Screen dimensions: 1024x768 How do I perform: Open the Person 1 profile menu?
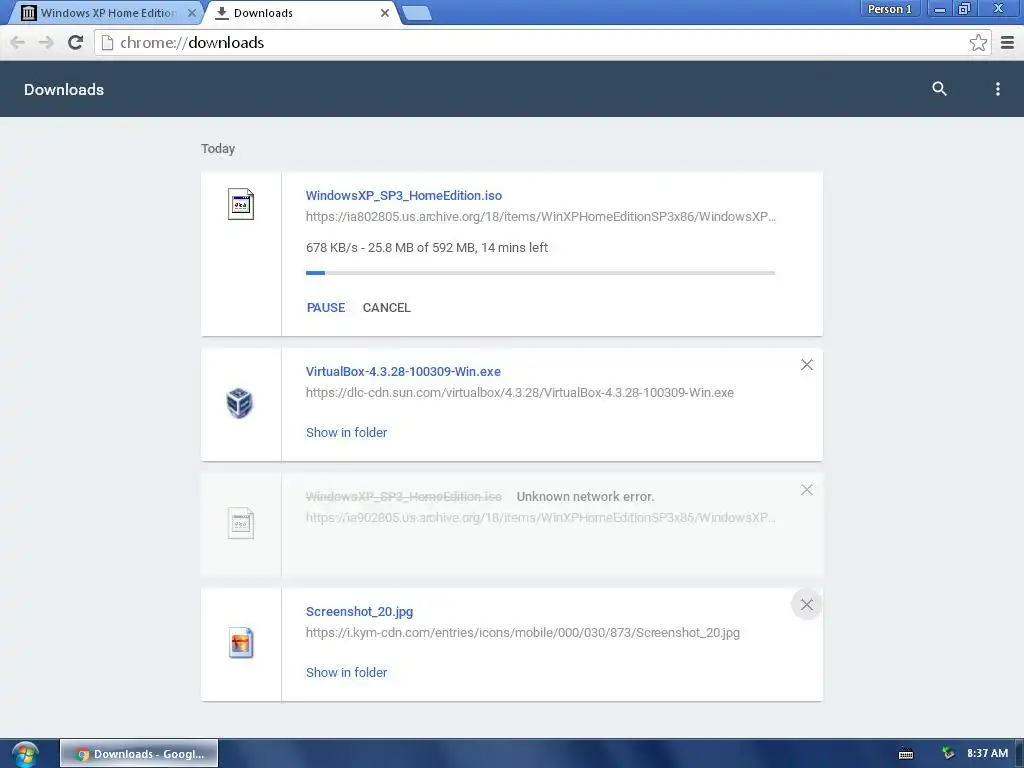(889, 9)
